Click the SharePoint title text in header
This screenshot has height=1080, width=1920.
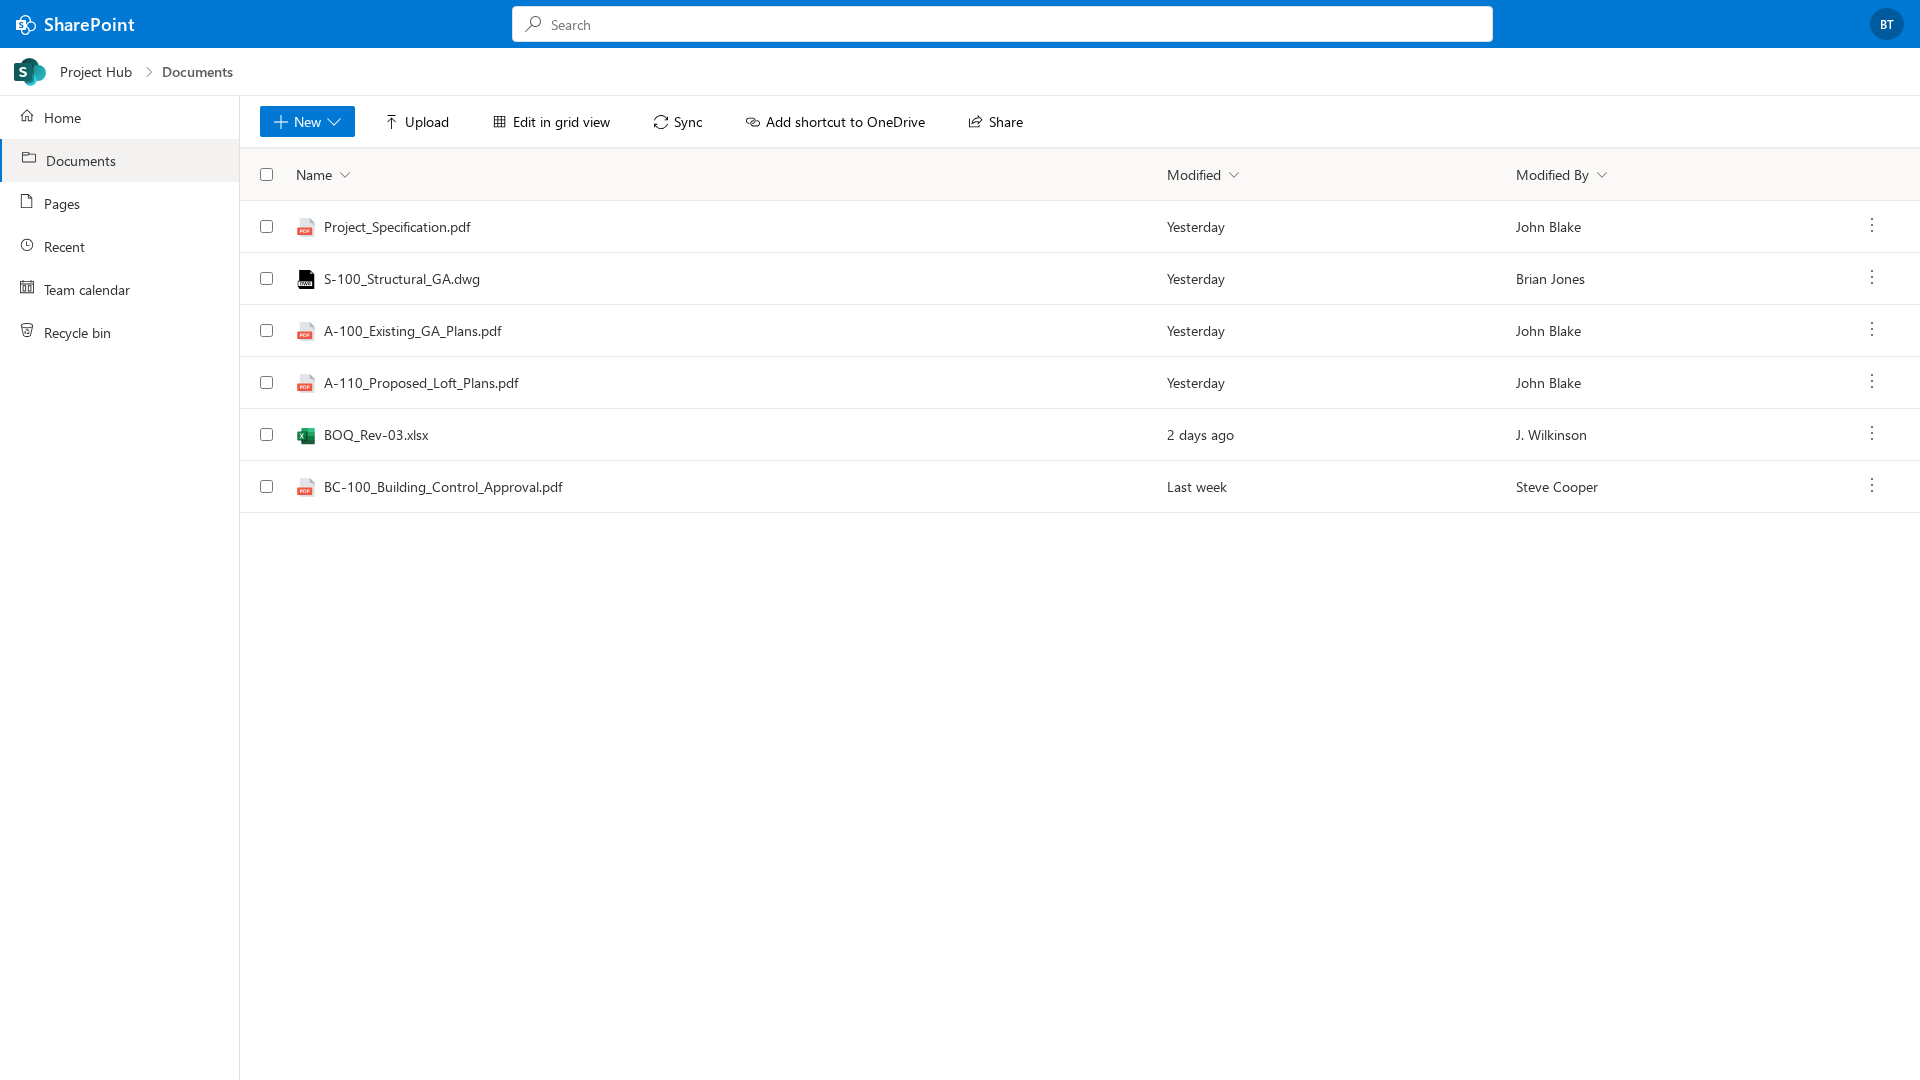[89, 24]
